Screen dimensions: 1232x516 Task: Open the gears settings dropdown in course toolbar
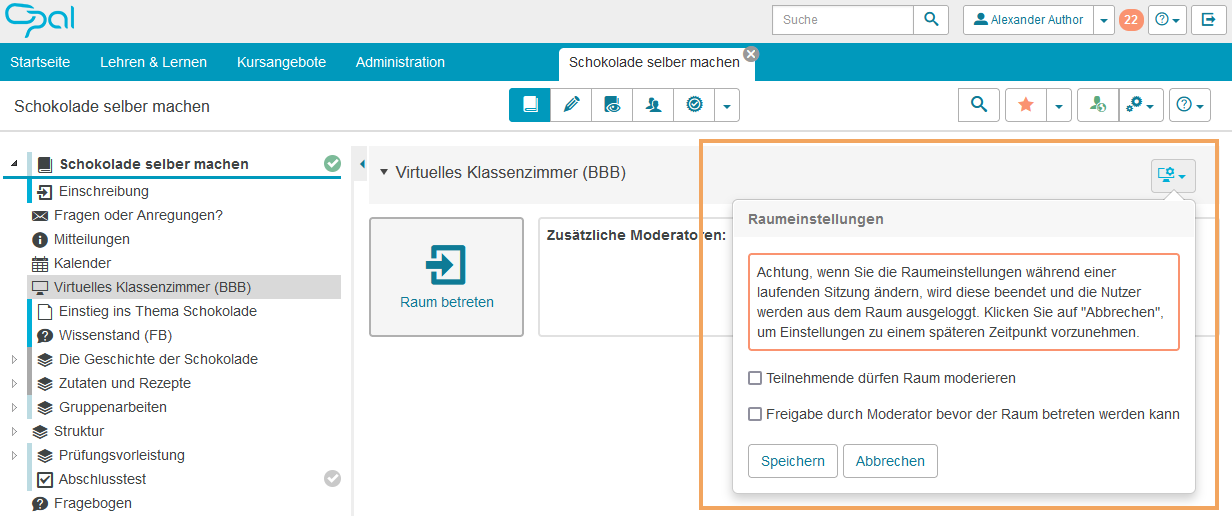[1141, 104]
